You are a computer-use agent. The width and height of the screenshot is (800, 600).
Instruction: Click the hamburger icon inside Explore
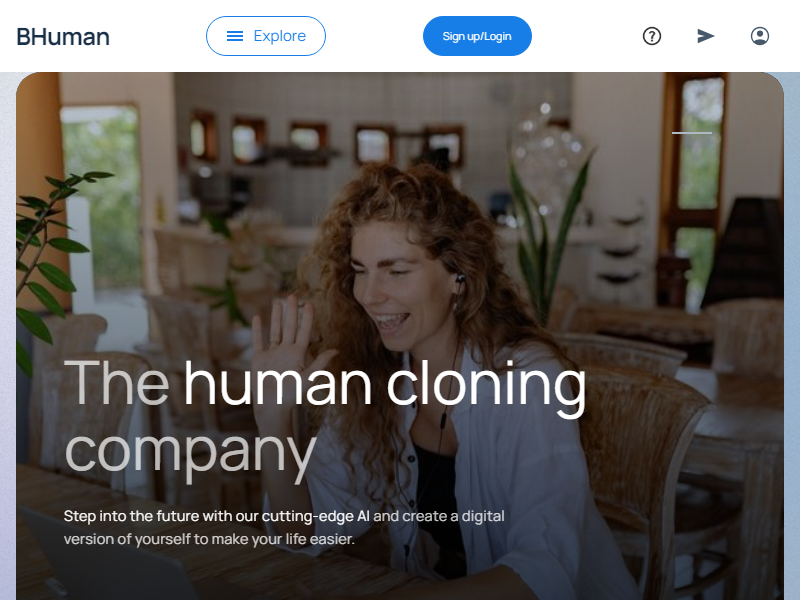[x=235, y=36]
